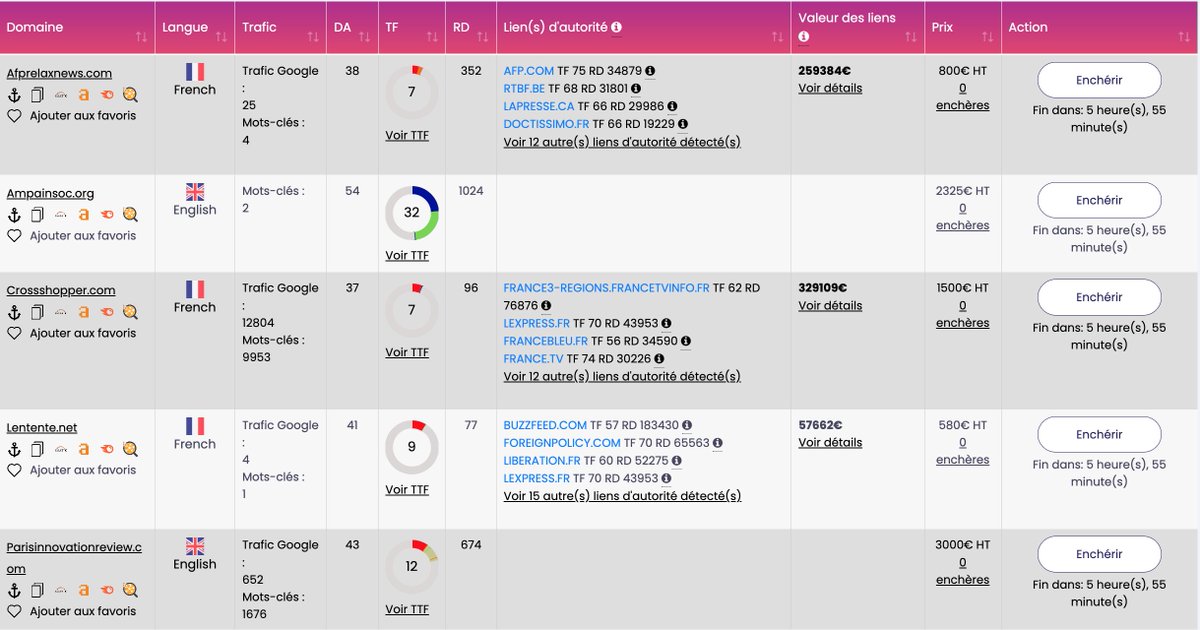
Task: Click the copy pages icon under Lentente.net
Action: [x=37, y=449]
